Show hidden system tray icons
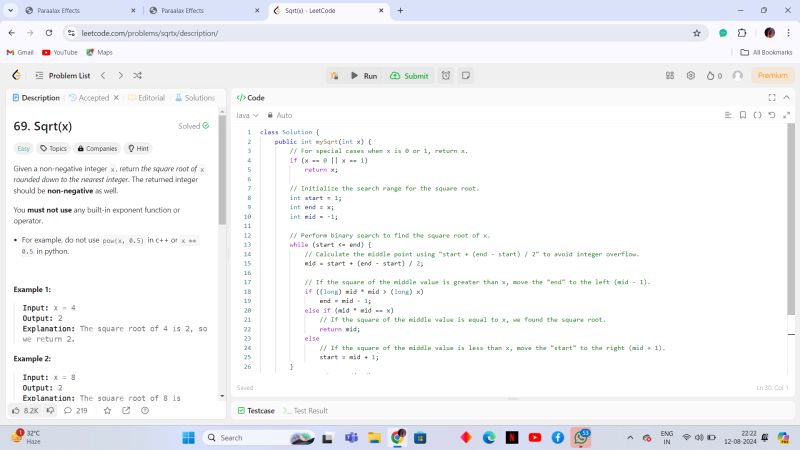 point(630,438)
